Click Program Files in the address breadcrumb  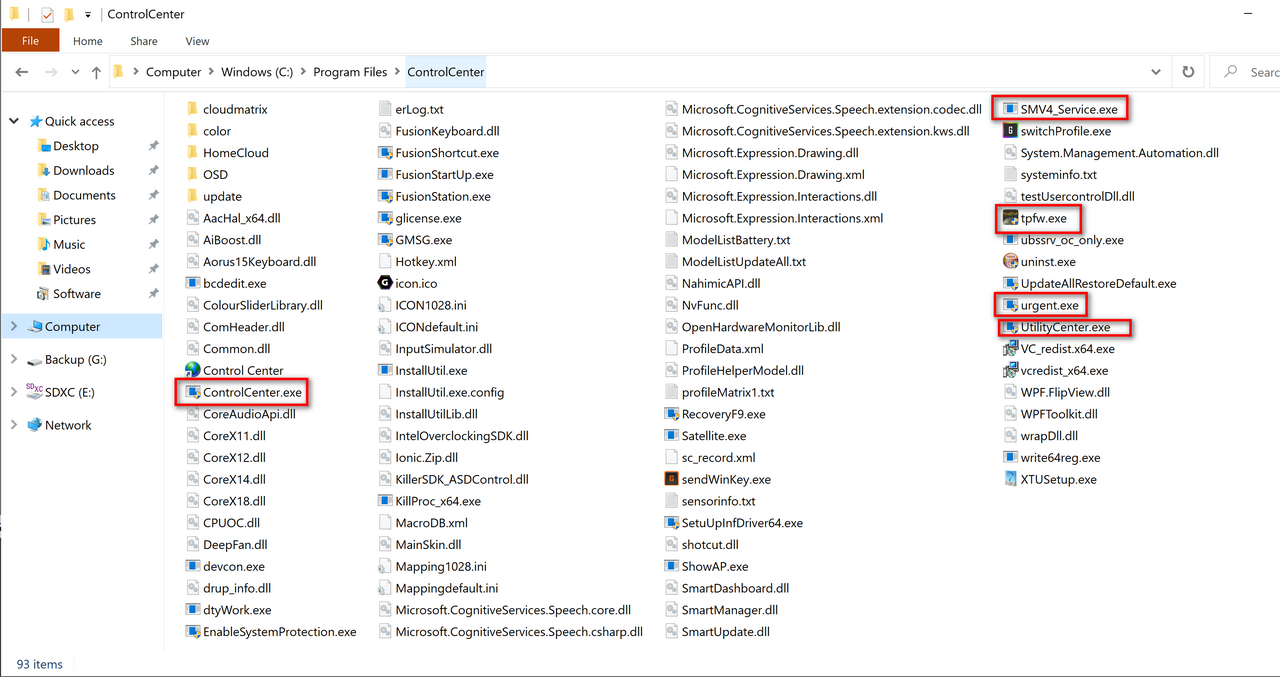click(x=350, y=72)
